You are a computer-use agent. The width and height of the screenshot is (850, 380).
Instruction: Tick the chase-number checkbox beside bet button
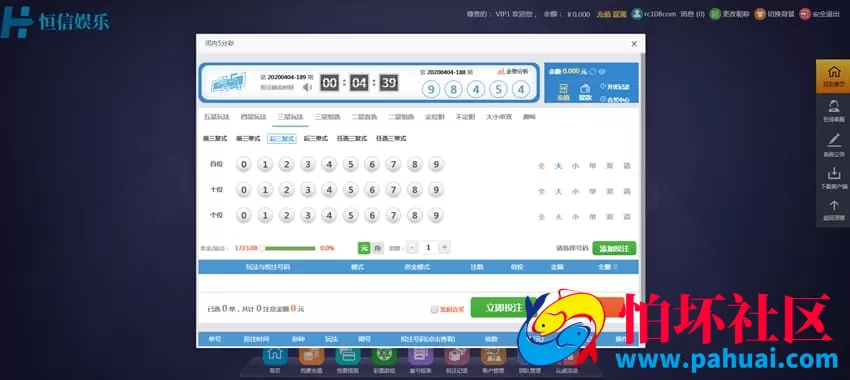(434, 310)
